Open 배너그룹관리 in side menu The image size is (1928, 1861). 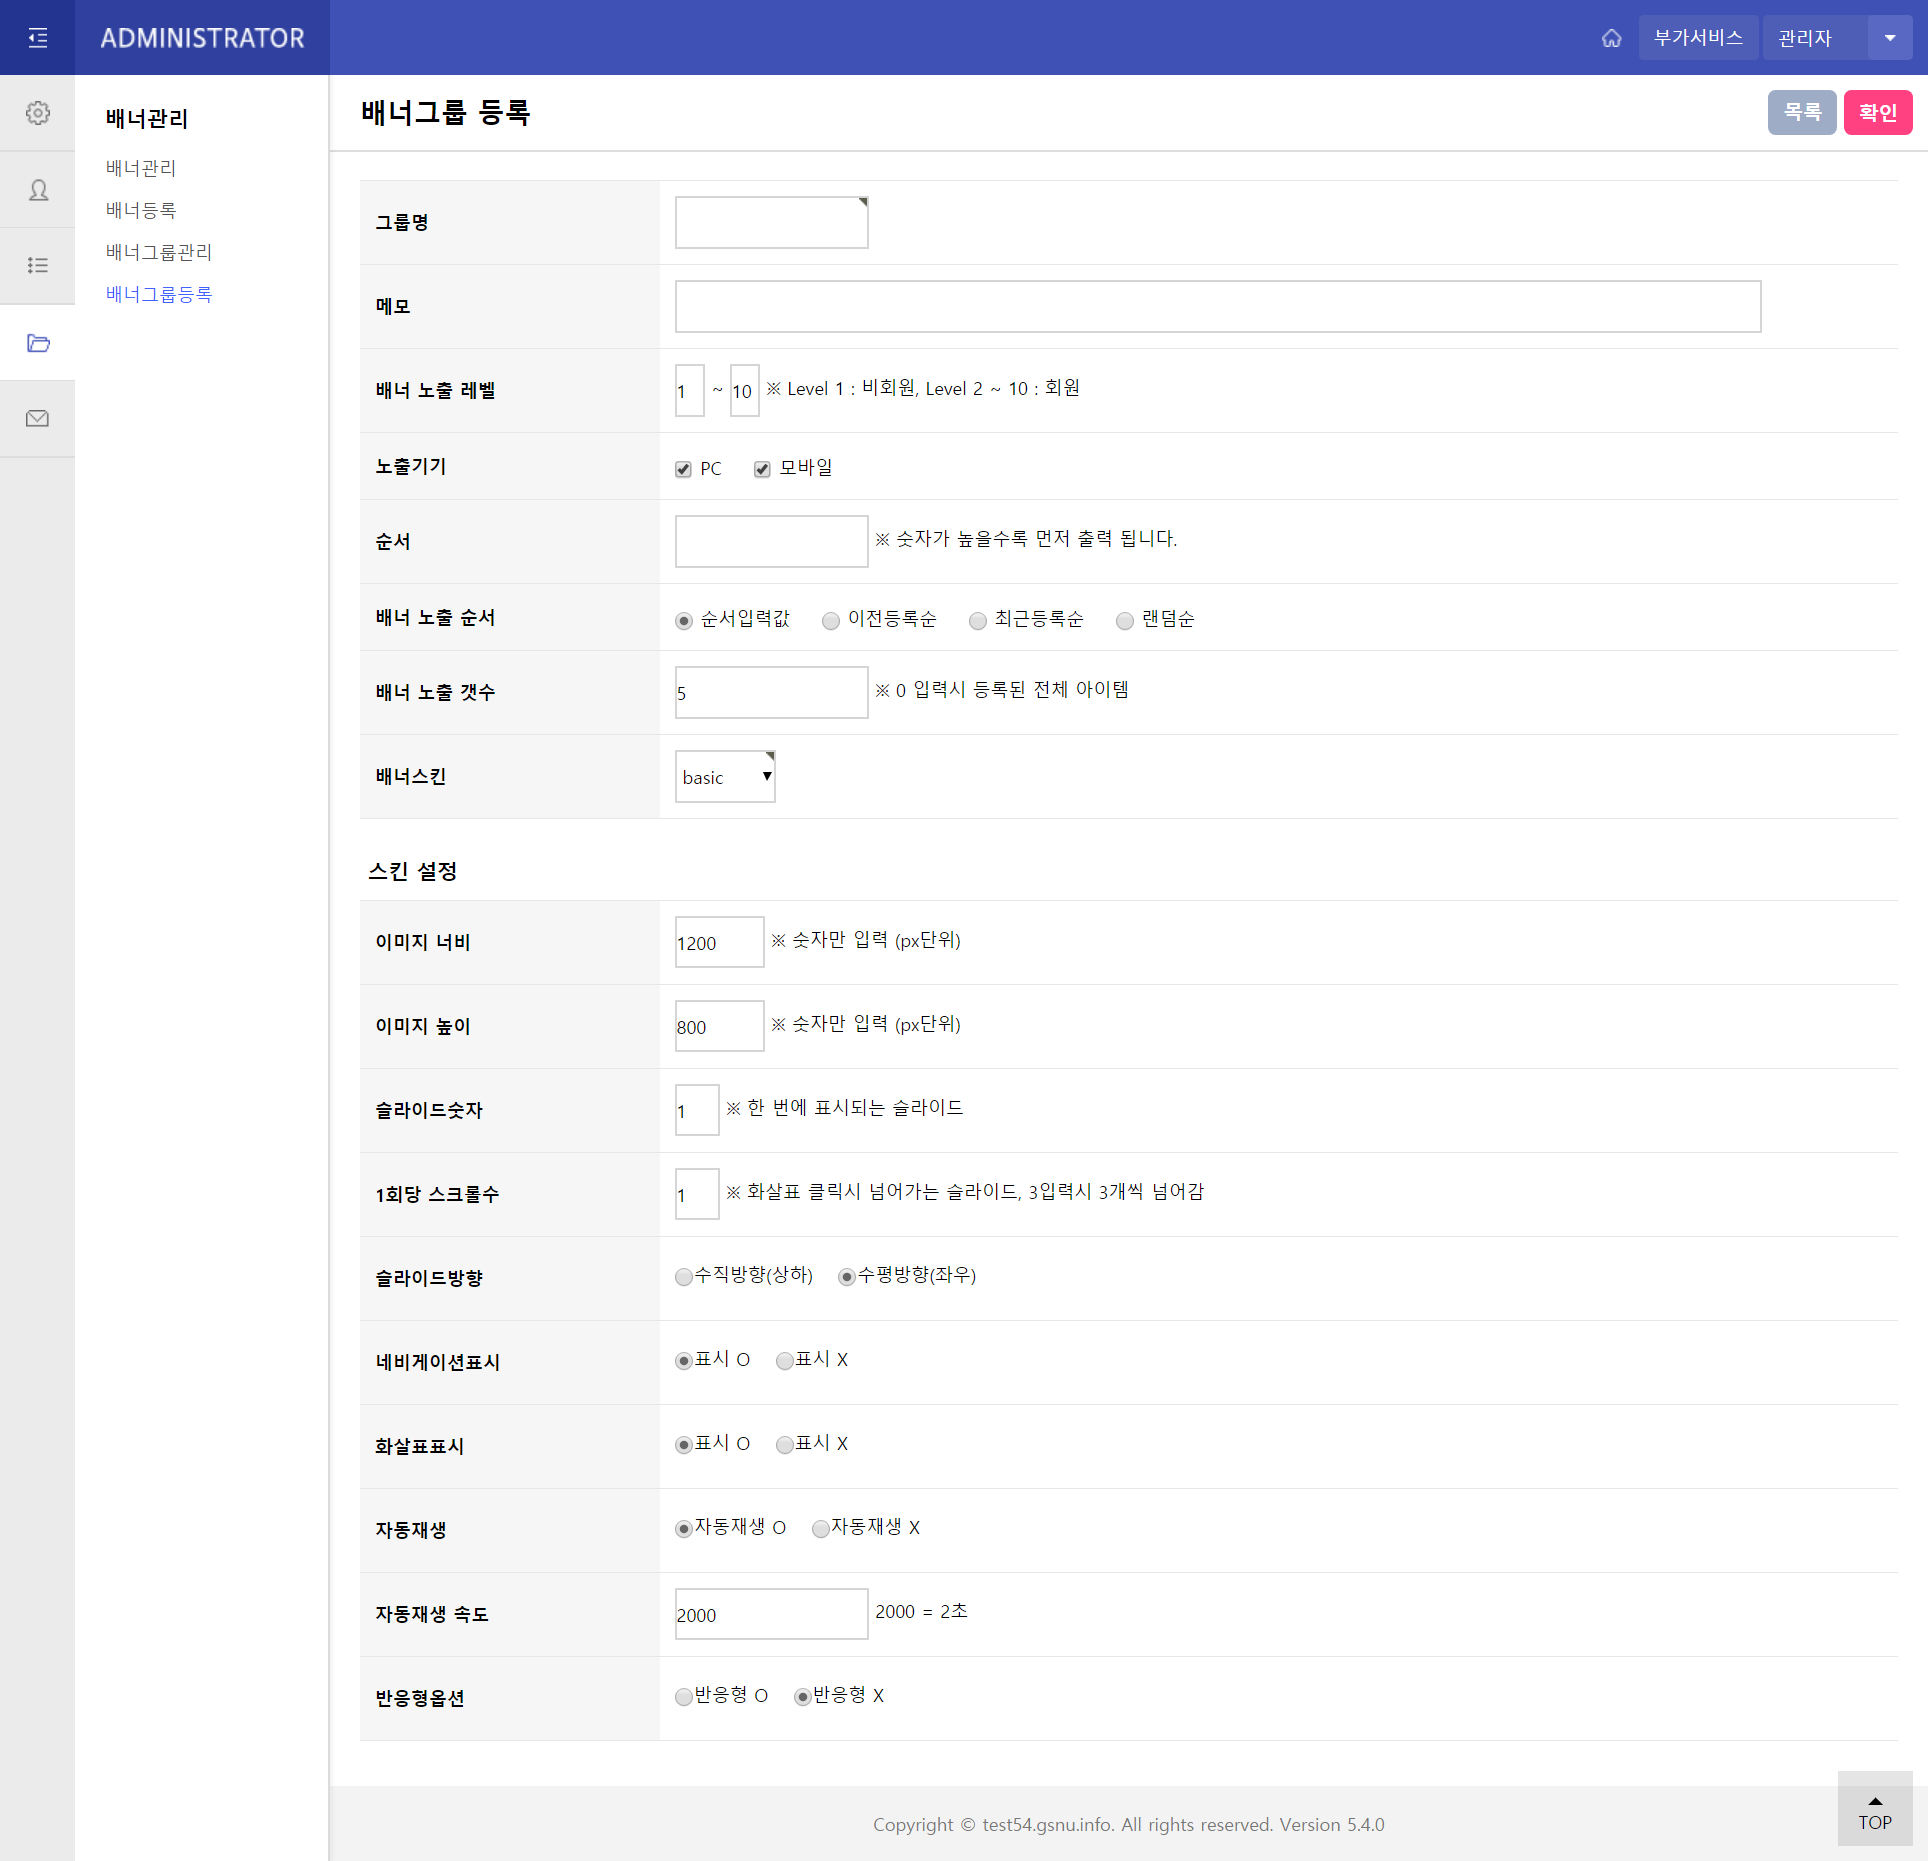point(159,252)
